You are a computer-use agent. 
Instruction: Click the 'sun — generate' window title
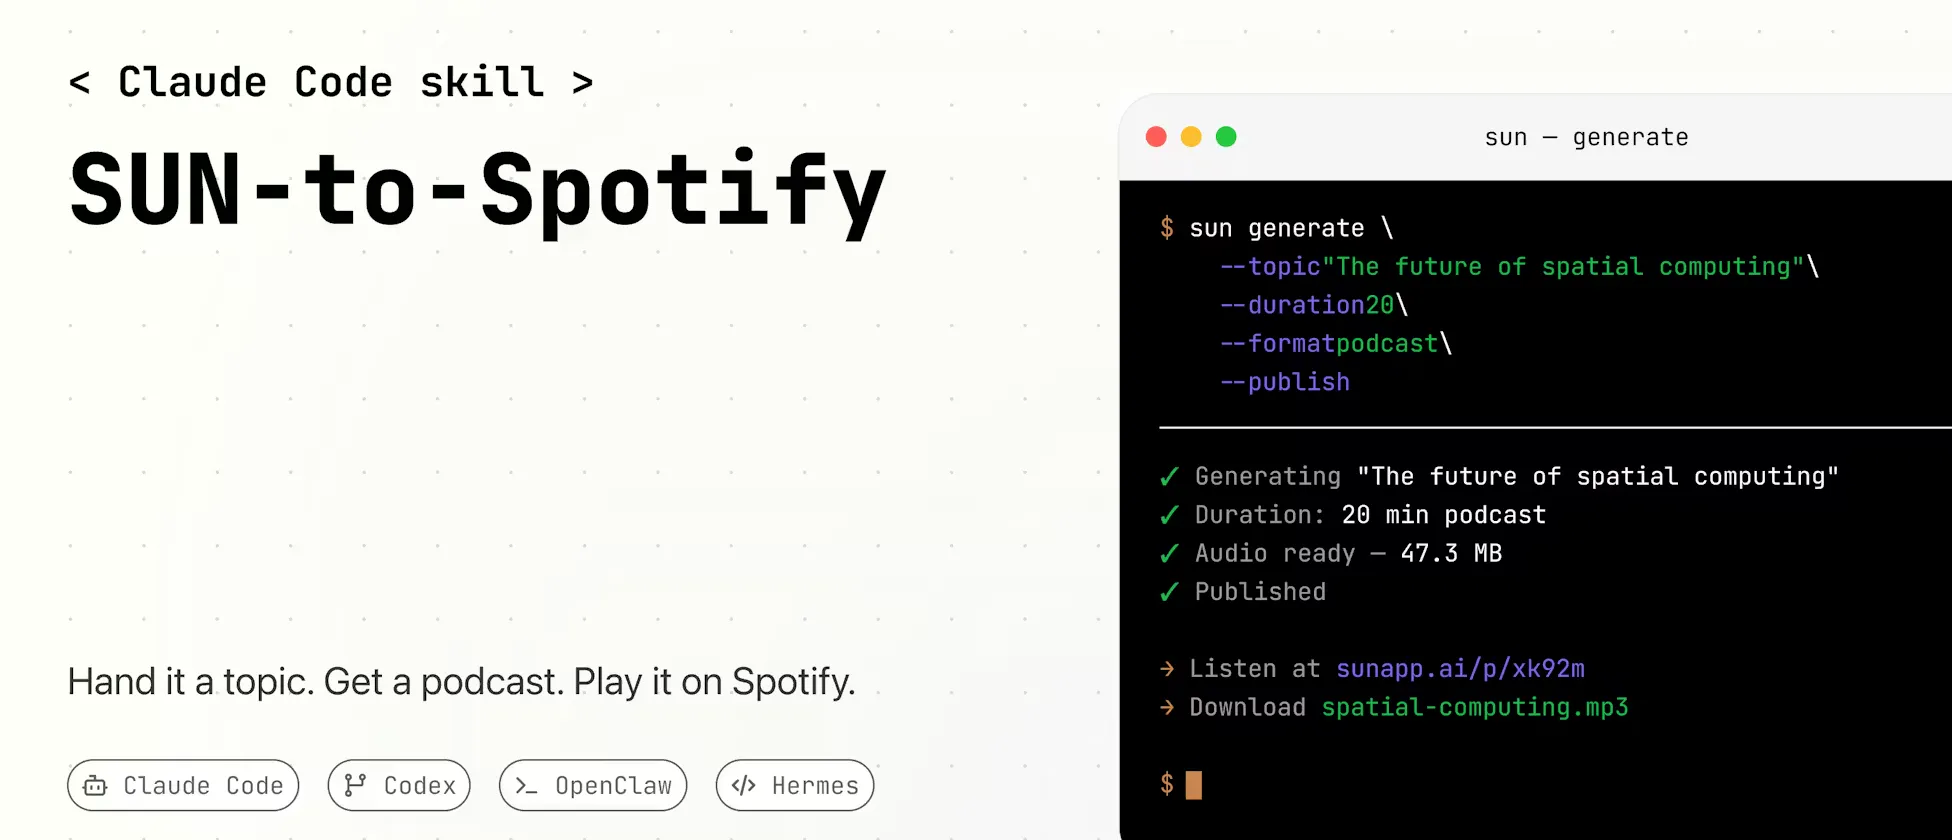(1586, 137)
